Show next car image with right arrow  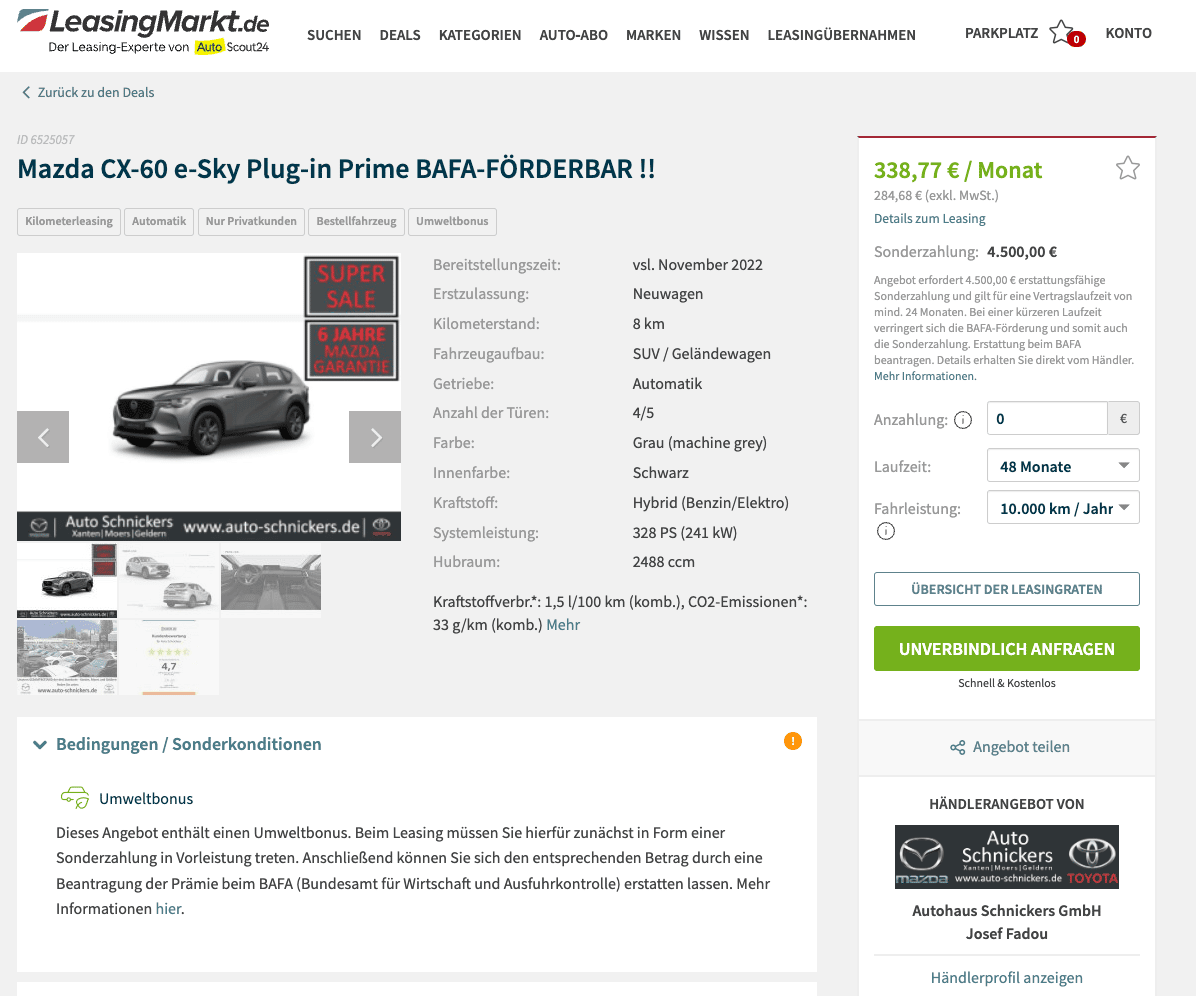[375, 437]
